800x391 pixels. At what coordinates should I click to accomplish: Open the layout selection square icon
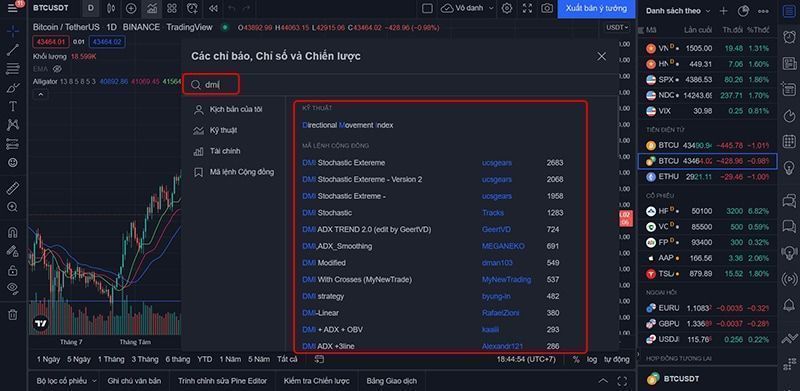pyautogui.click(x=428, y=8)
